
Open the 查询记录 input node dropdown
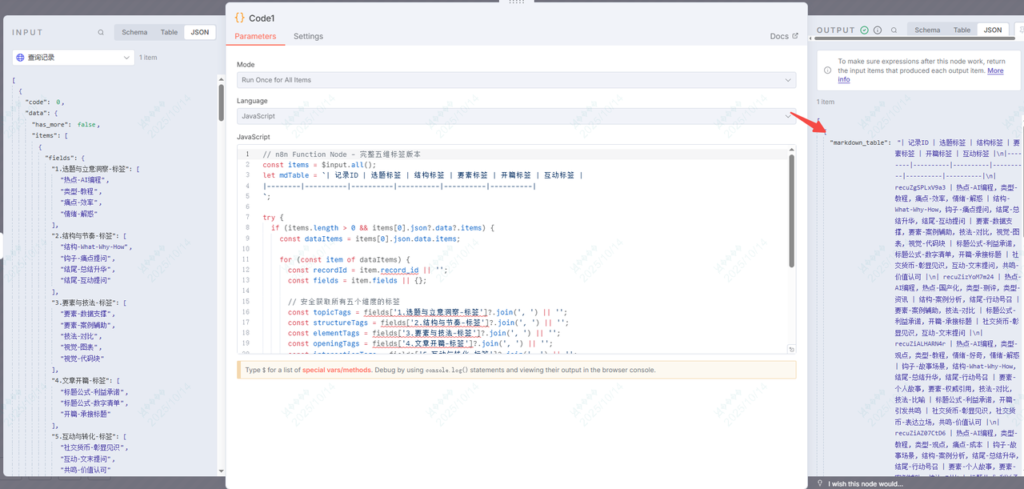72,58
